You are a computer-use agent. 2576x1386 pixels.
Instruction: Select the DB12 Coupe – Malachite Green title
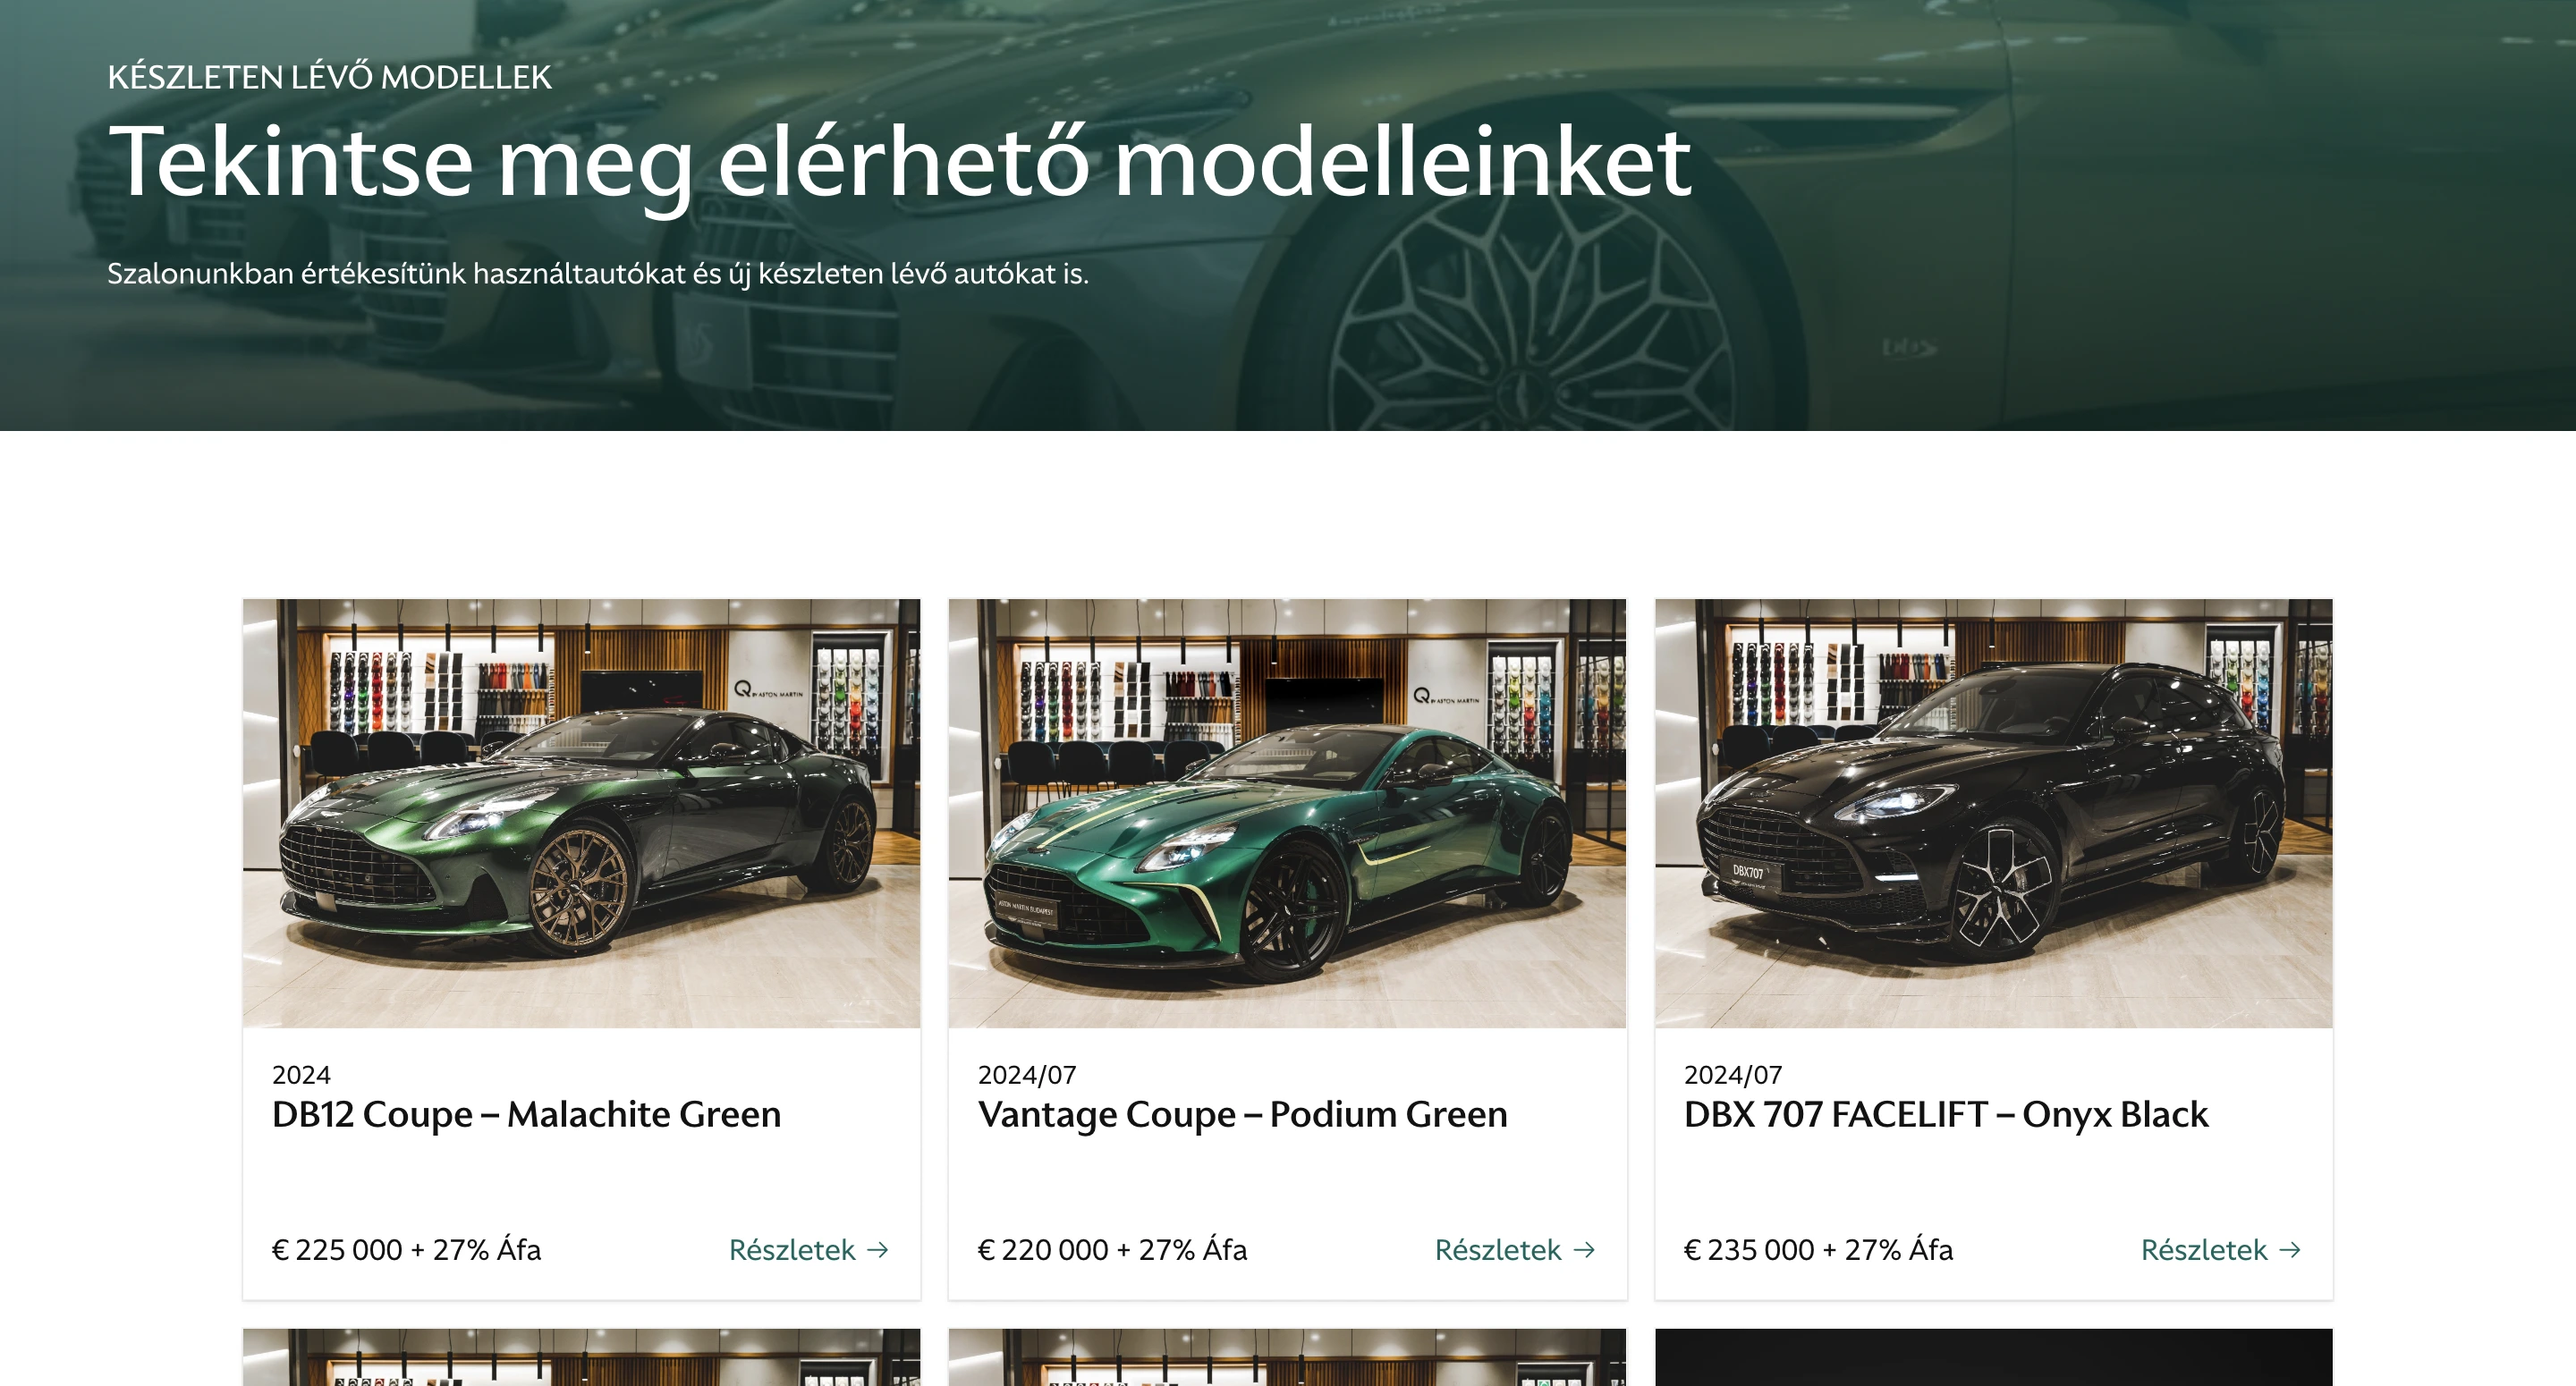tap(526, 1114)
